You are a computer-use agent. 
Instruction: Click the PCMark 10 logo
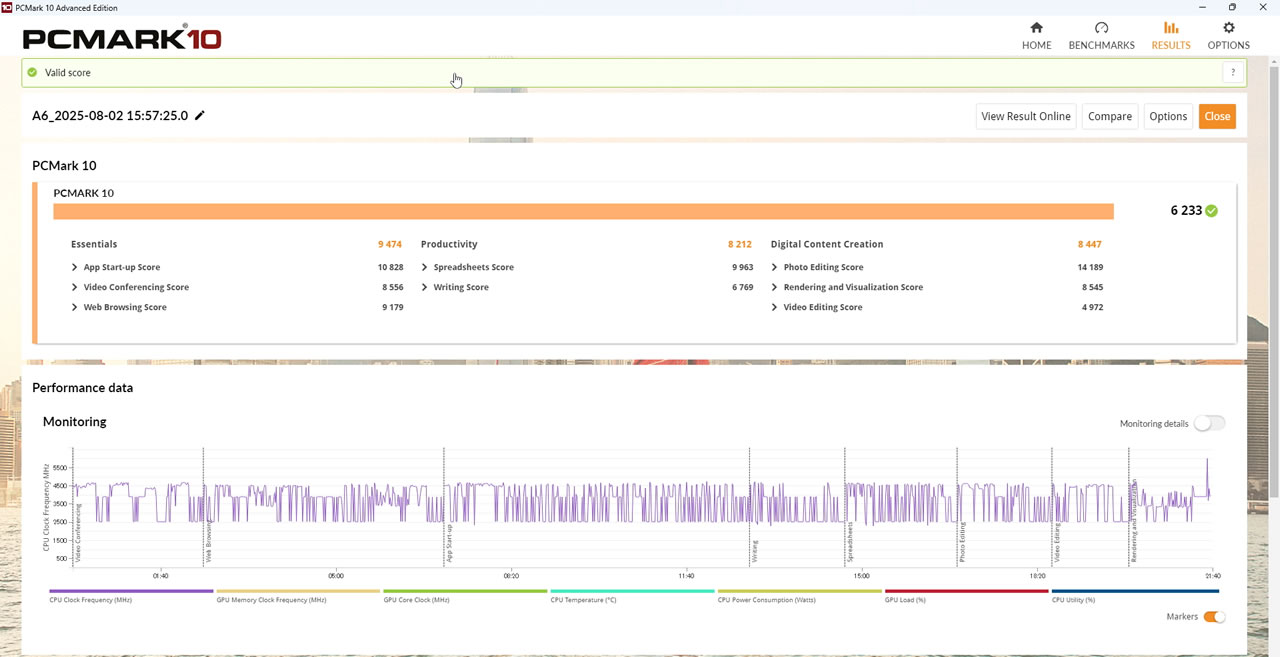[x=122, y=38]
